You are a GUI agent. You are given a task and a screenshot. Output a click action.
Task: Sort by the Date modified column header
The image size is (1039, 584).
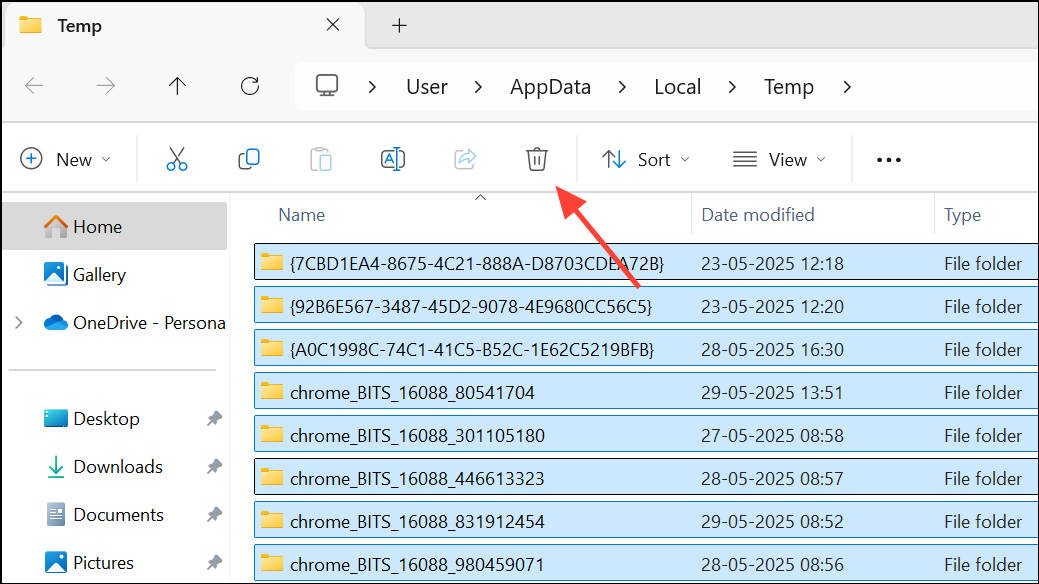pos(757,215)
